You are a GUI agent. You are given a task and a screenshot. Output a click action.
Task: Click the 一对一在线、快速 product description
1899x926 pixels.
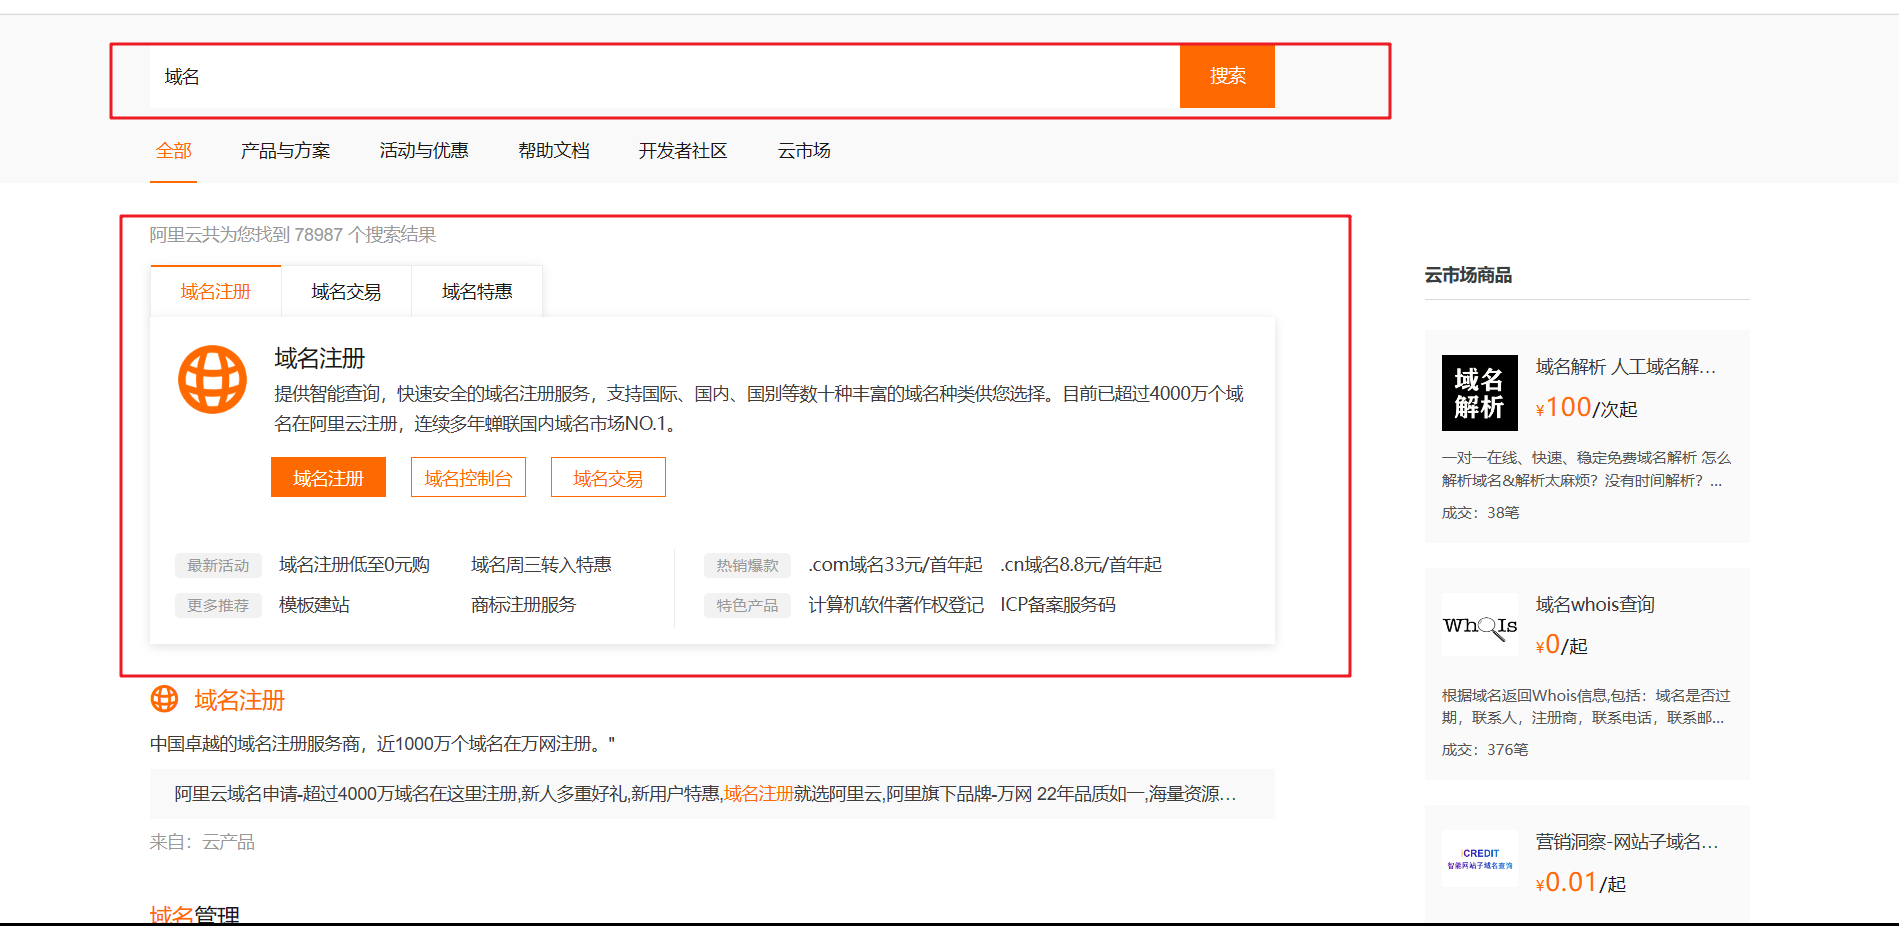(1586, 469)
